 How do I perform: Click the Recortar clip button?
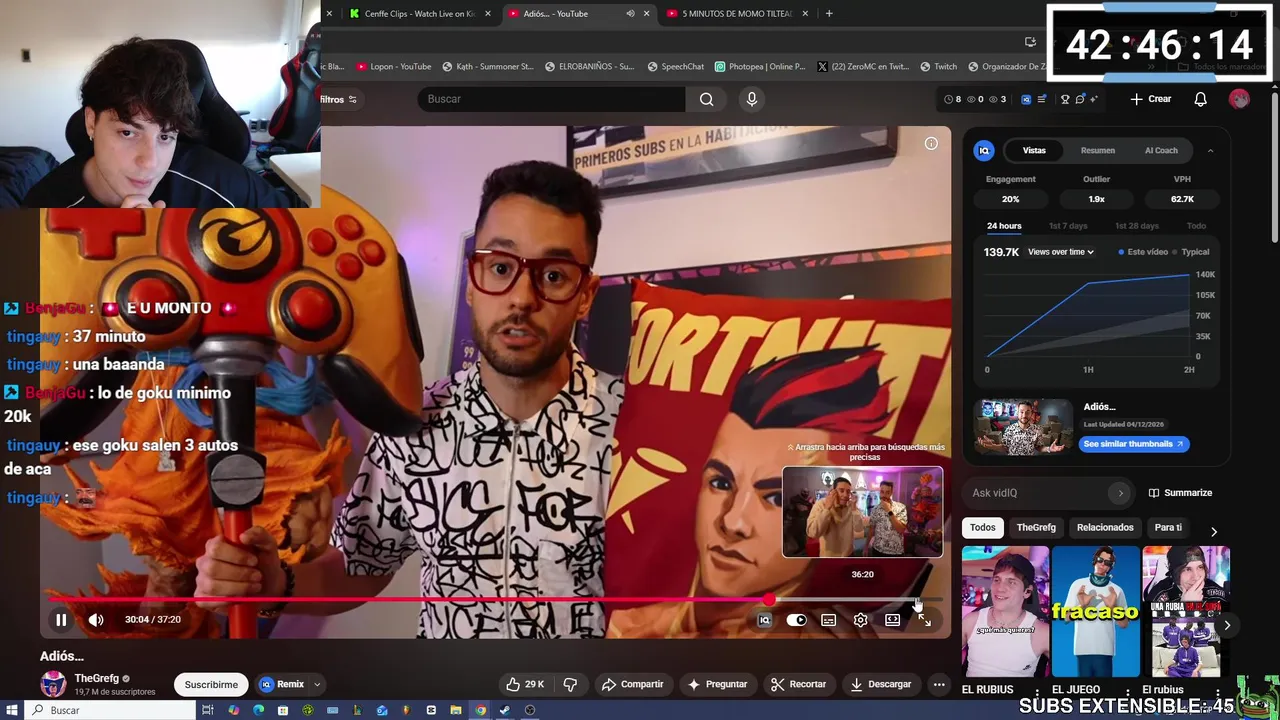pyautogui.click(x=798, y=684)
